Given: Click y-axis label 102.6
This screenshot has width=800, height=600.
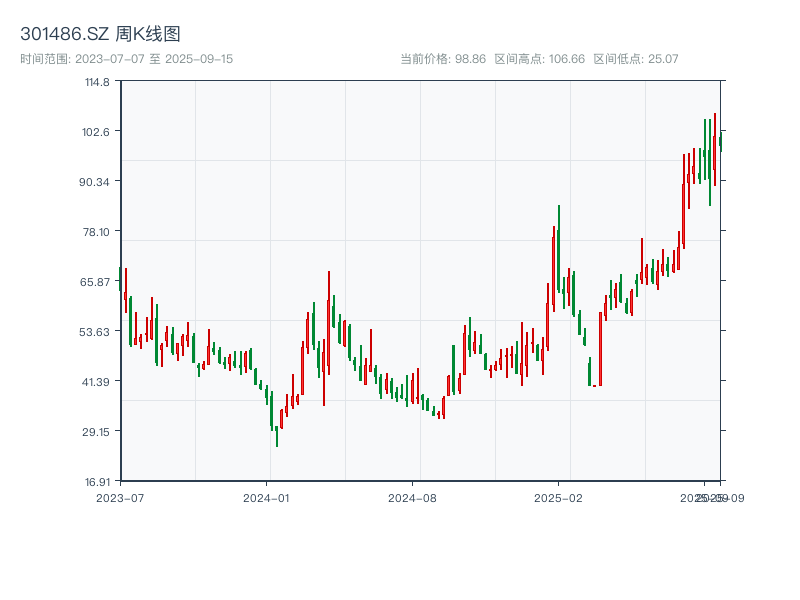Looking at the screenshot, I should pyautogui.click(x=96, y=132).
